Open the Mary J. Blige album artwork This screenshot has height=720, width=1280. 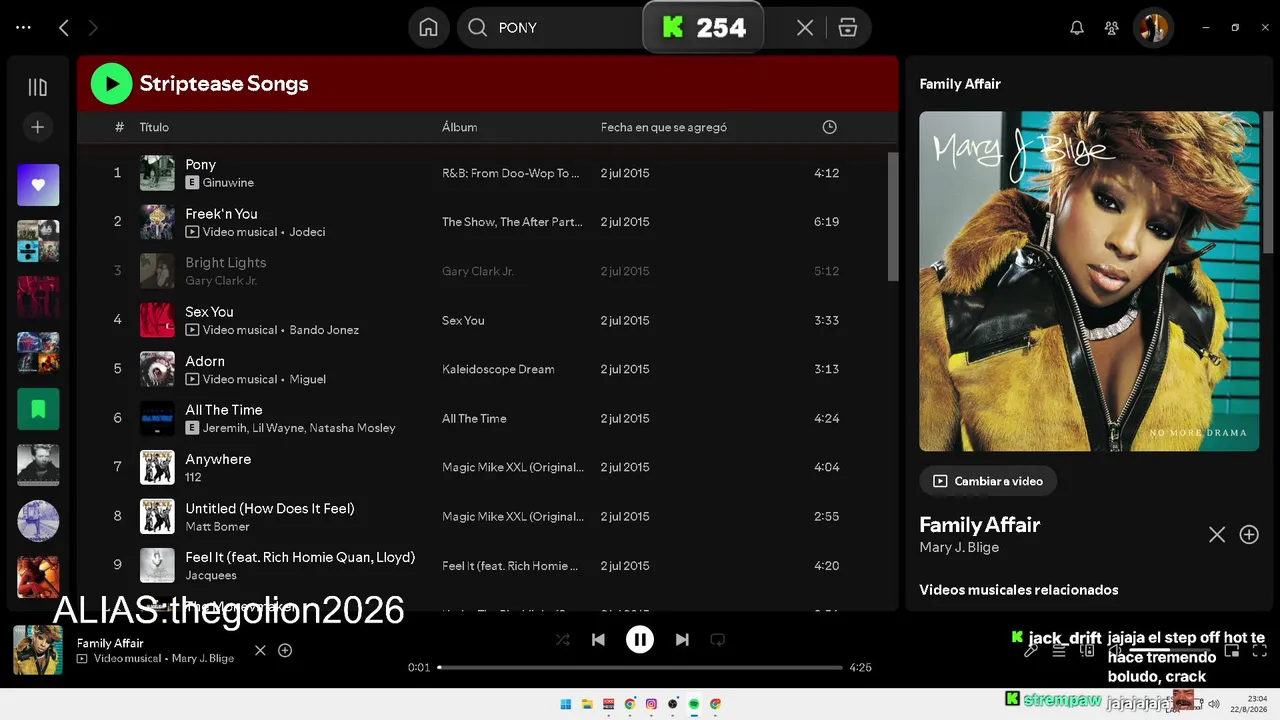tap(1089, 281)
